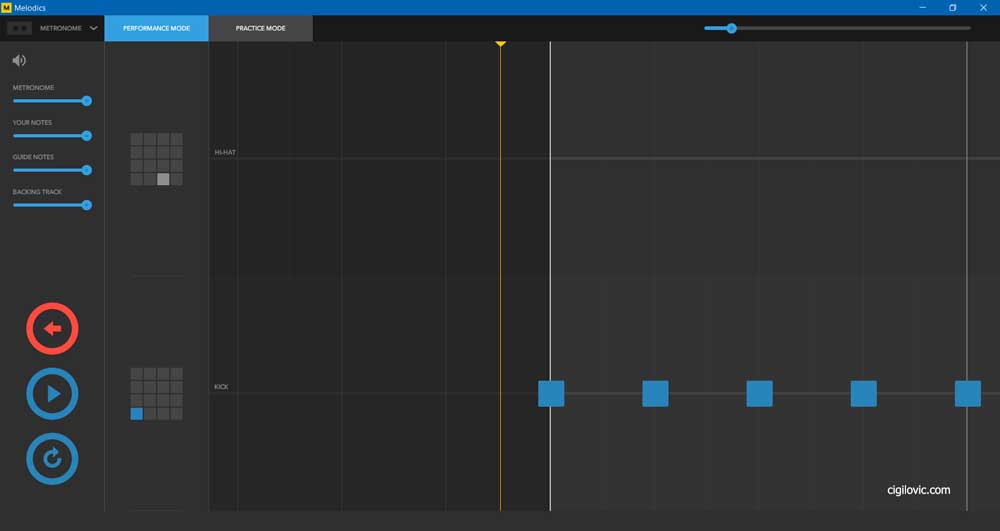Click the yellow playhead marker on the timeline
This screenshot has height=531, width=1000.
pyautogui.click(x=501, y=43)
